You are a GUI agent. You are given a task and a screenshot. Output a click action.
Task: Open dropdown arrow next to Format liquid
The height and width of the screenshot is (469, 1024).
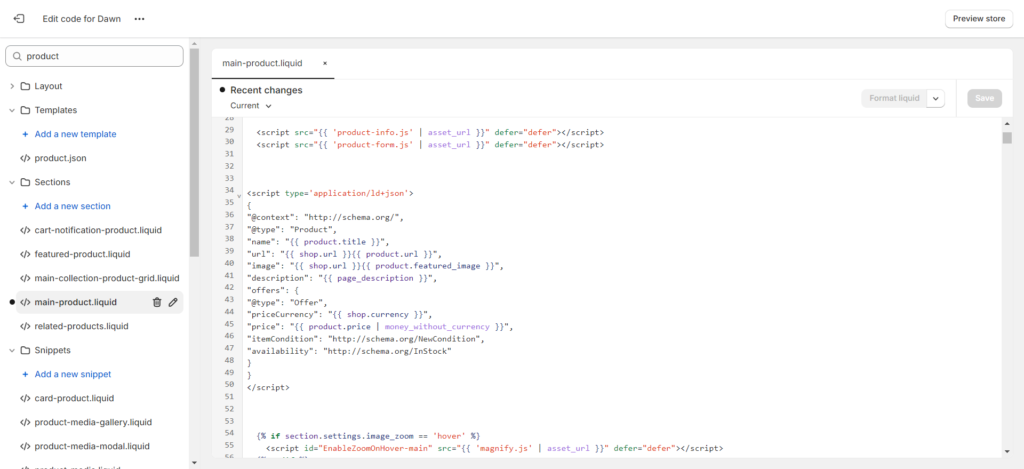[936, 99]
